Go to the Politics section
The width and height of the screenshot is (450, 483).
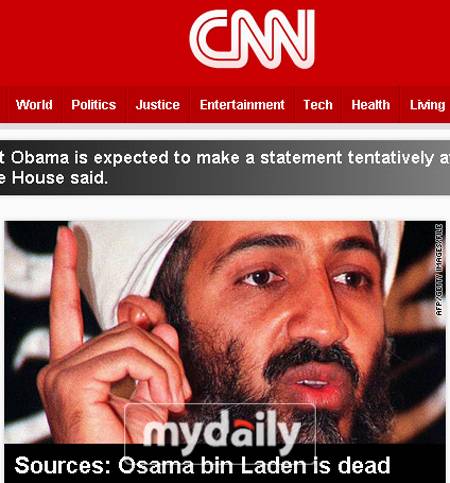click(94, 105)
